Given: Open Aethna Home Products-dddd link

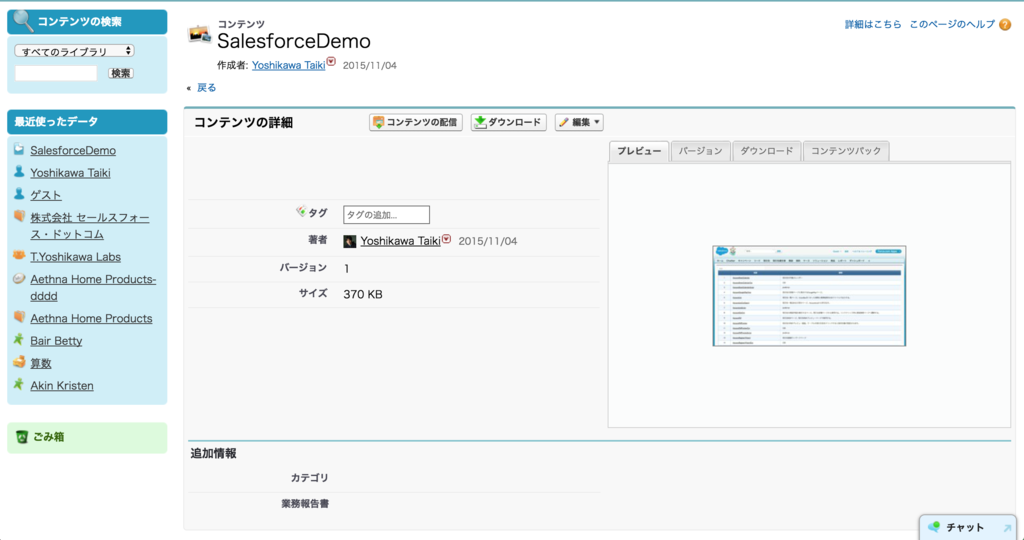Looking at the screenshot, I should [93, 287].
